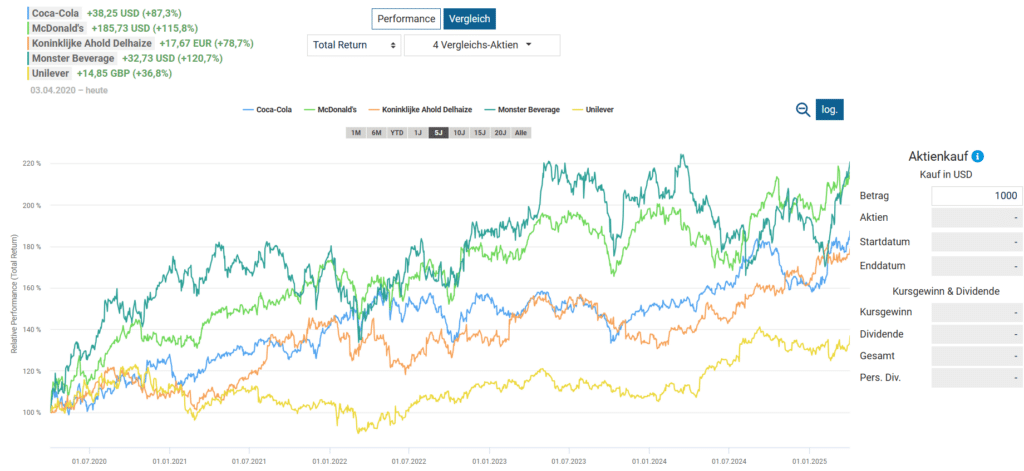
Task: Click the Enddatum field
Action: point(976,267)
